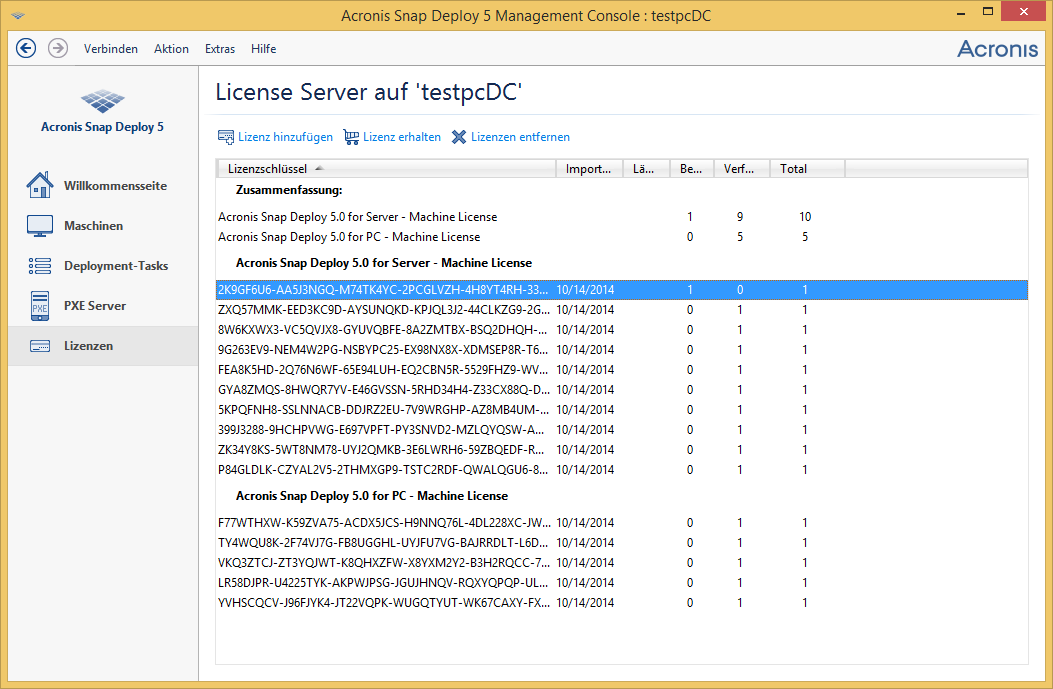Open the Extras menu
The height and width of the screenshot is (689, 1053).
click(x=220, y=49)
